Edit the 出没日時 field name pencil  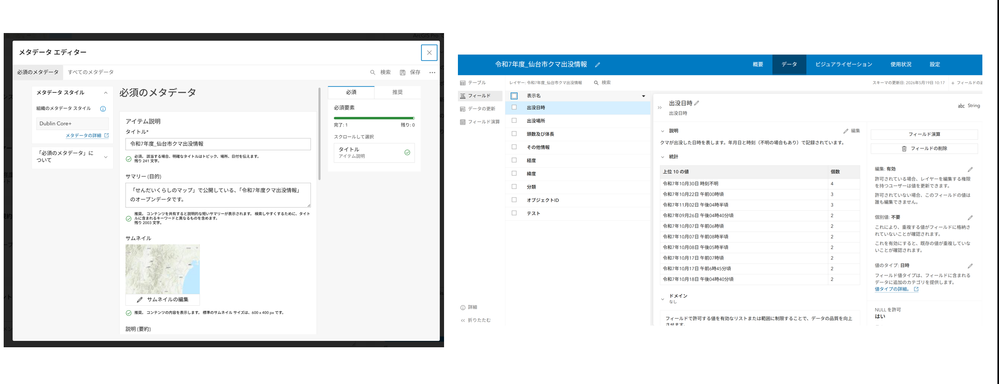tap(697, 103)
